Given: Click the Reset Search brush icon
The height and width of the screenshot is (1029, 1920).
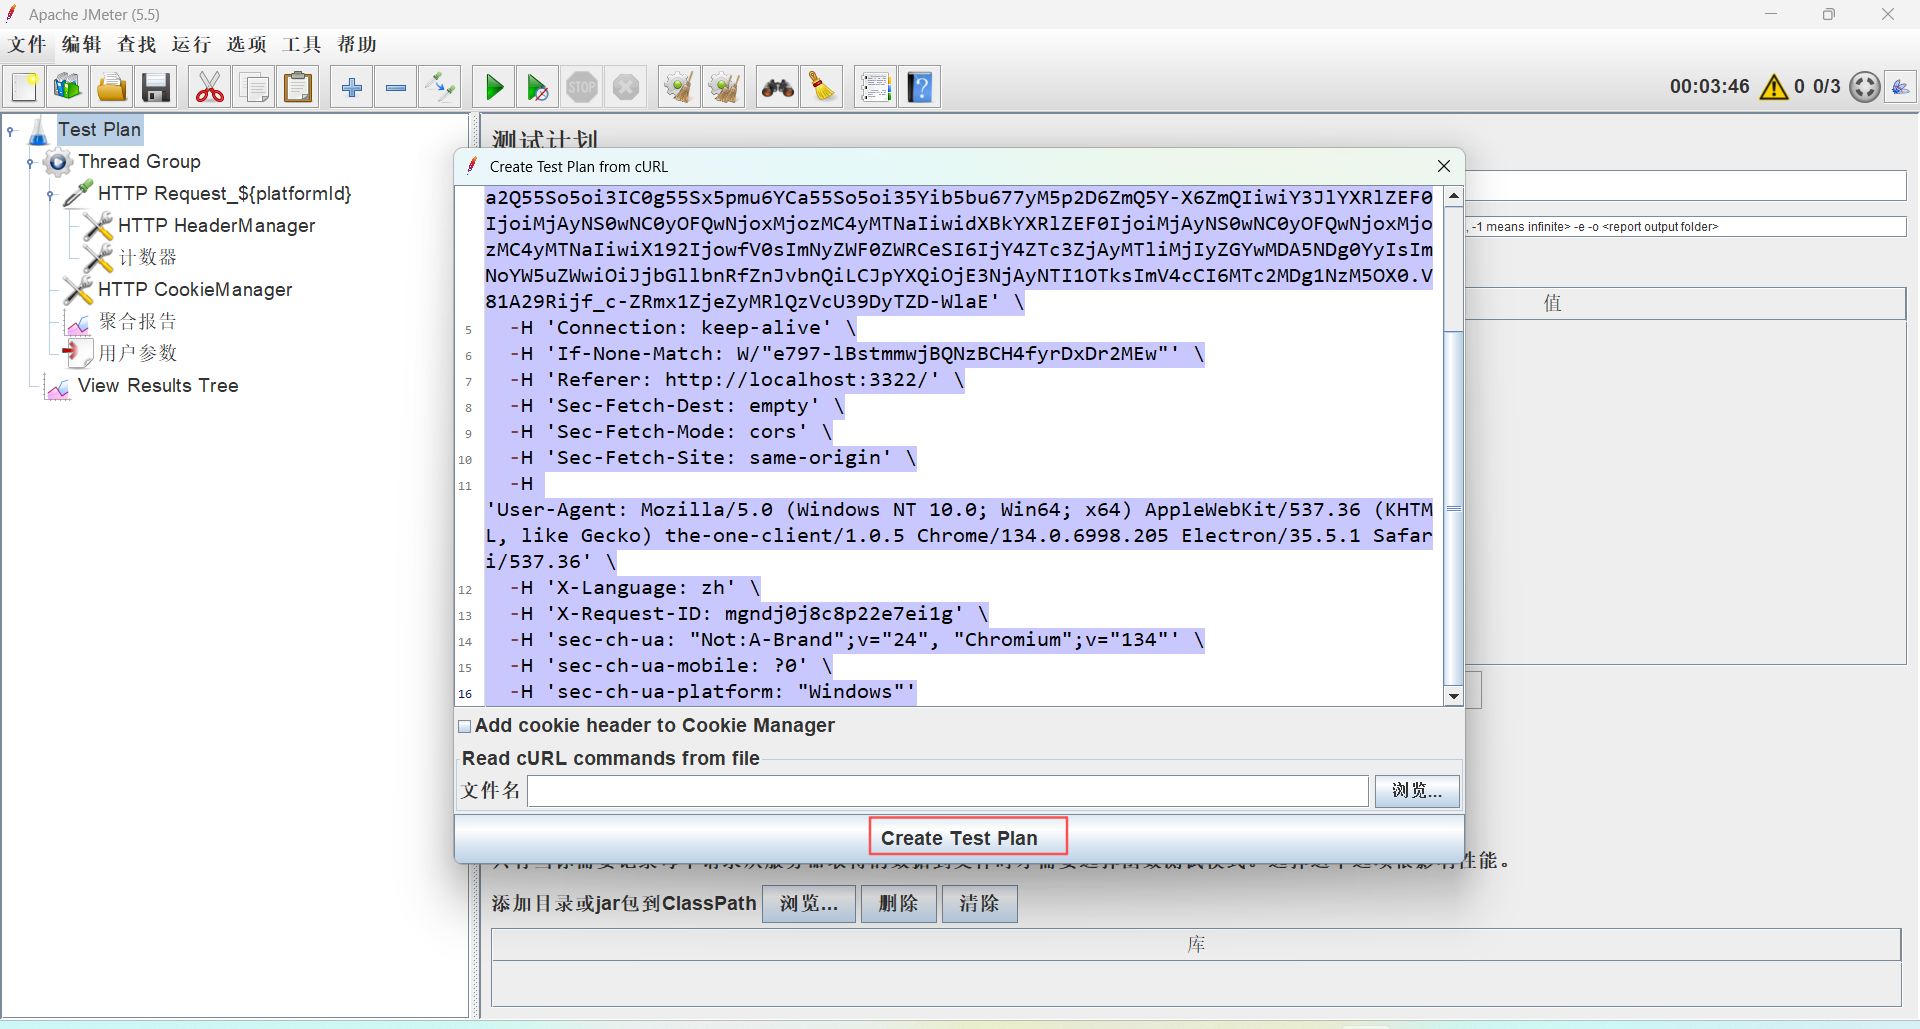Looking at the screenshot, I should (x=822, y=87).
